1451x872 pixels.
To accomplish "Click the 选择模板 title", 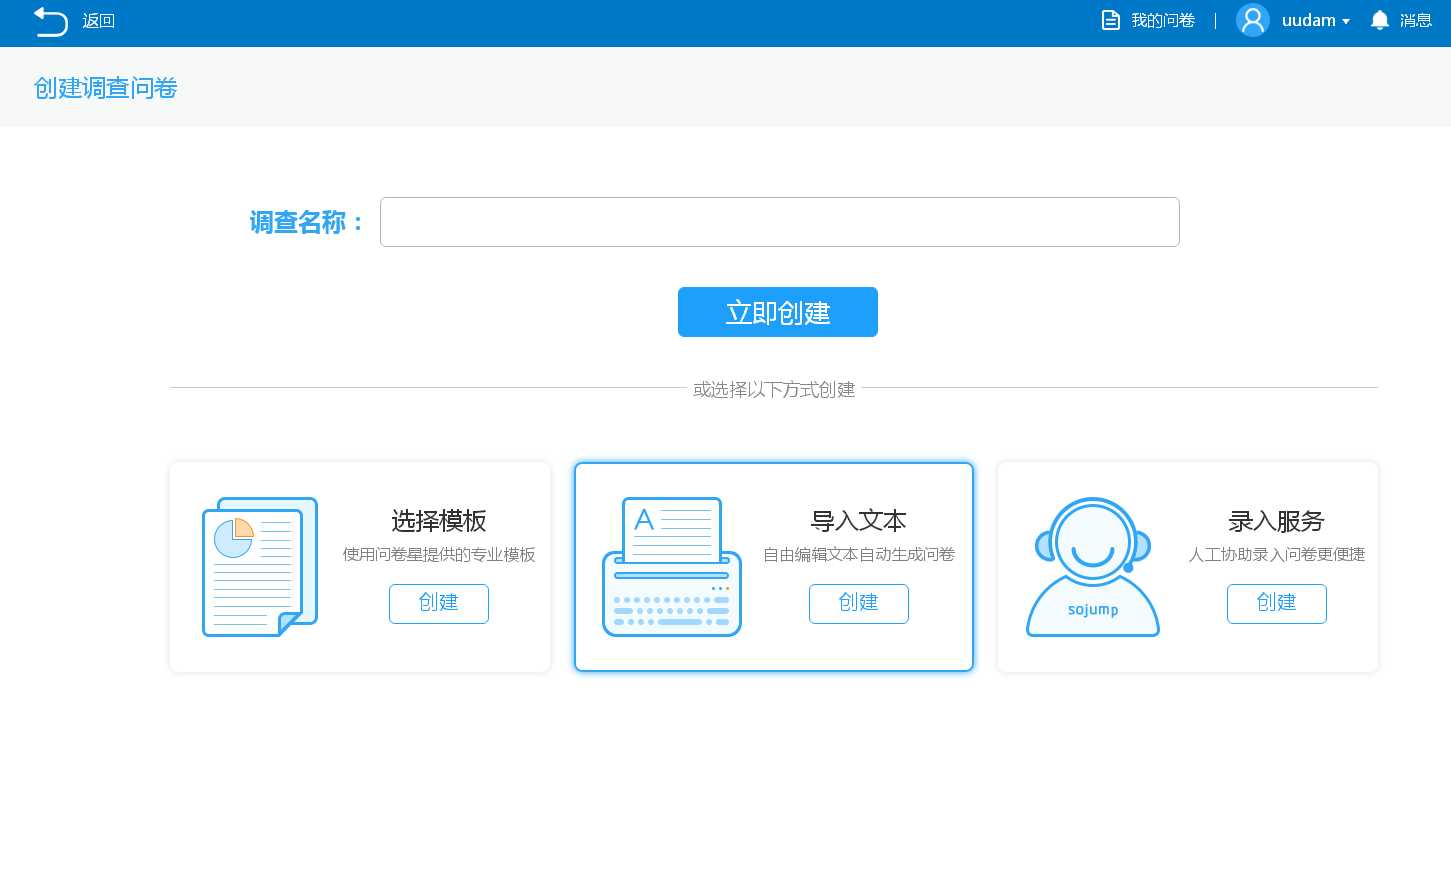I will coord(439,521).
